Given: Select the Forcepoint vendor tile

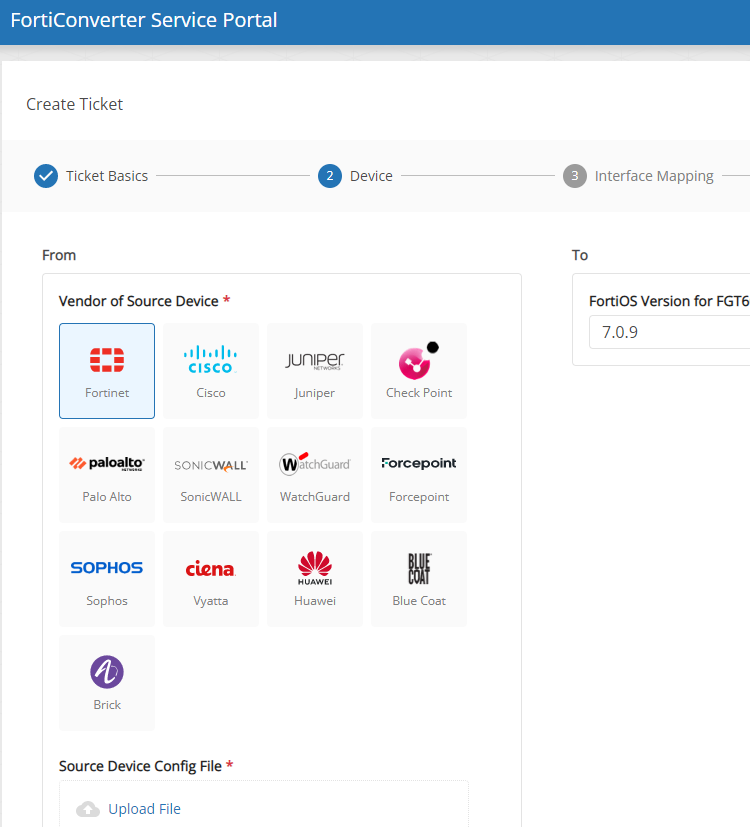Looking at the screenshot, I should [419, 475].
